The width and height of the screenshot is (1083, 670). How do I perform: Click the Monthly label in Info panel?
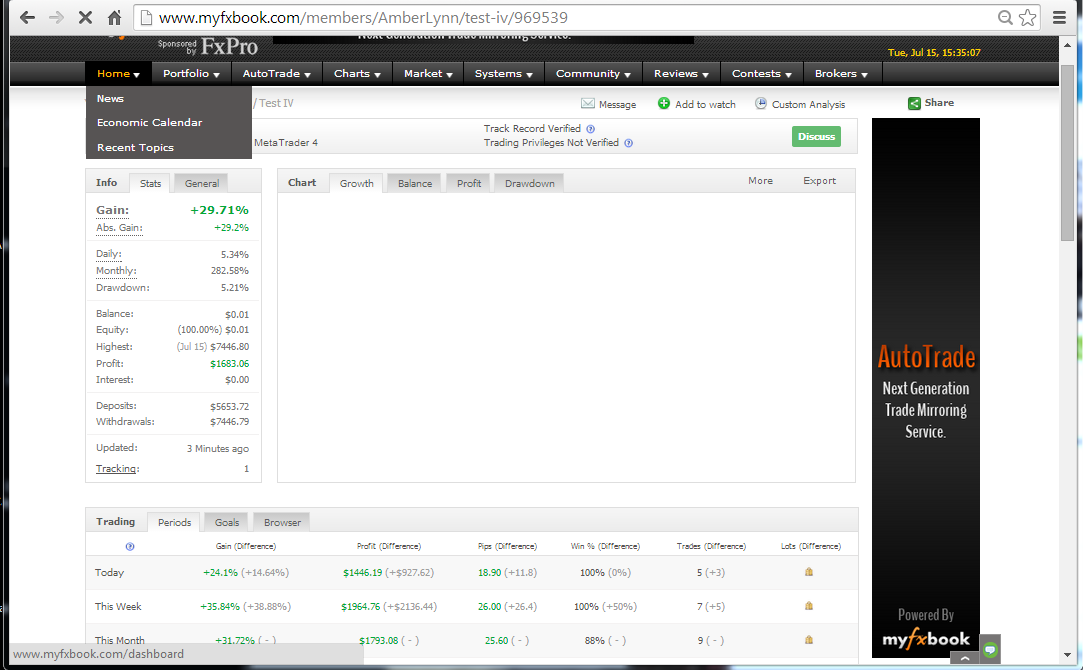point(116,271)
